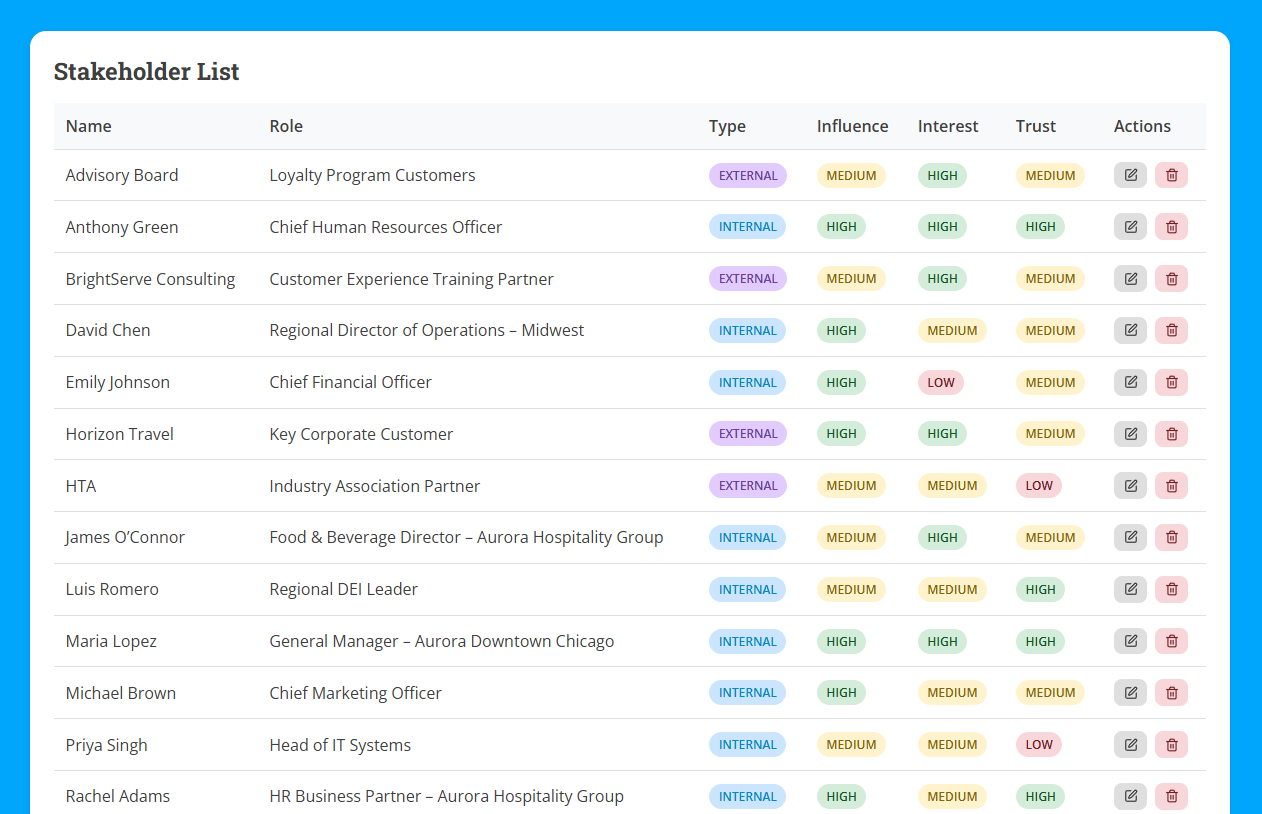Delete David Chen from the list
The image size is (1262, 814).
[1171, 330]
